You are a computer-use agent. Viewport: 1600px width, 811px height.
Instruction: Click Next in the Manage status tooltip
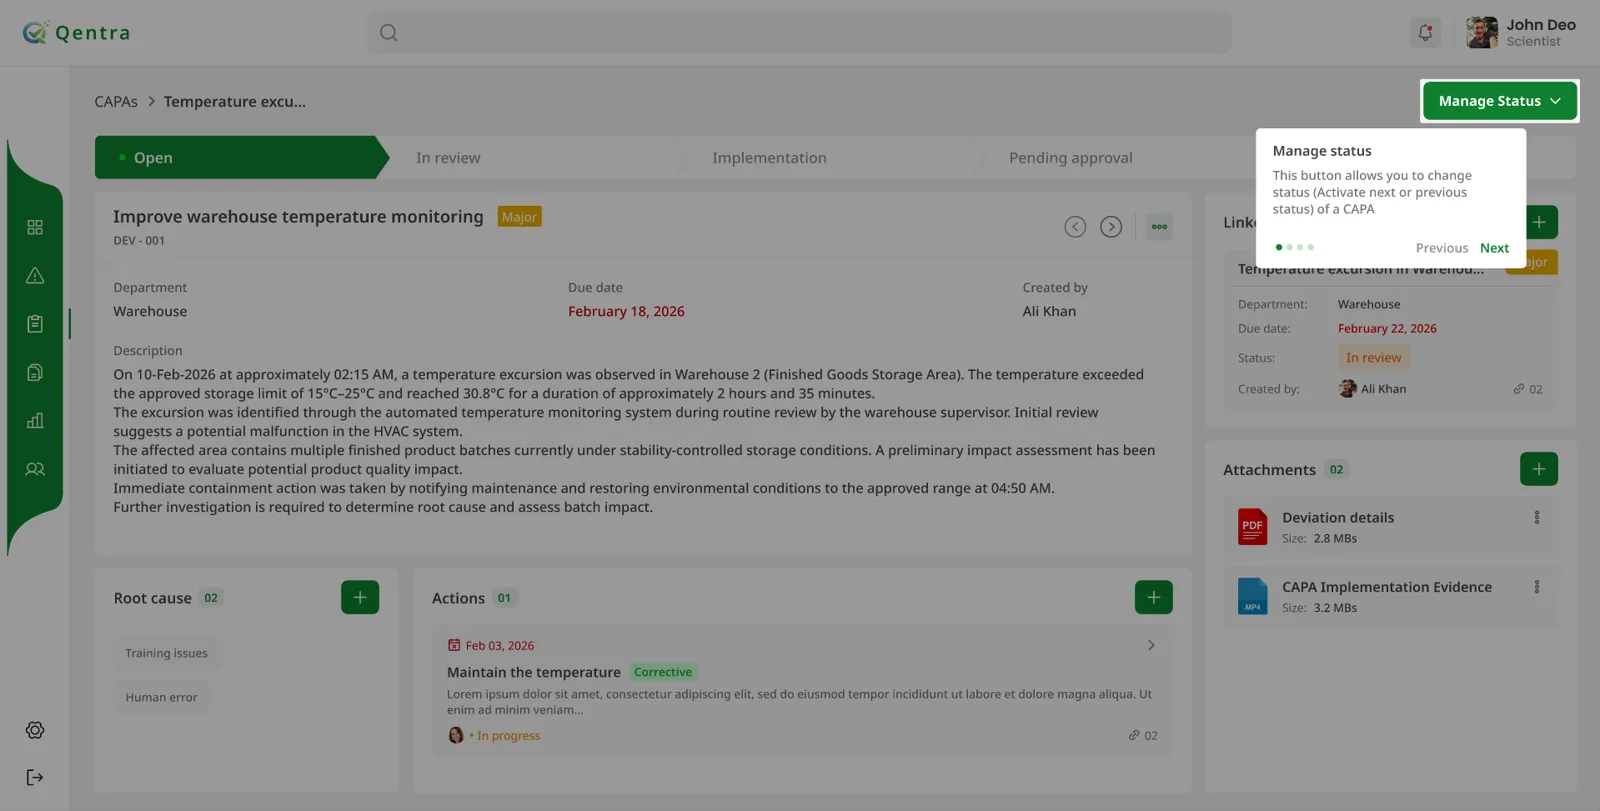pos(1494,248)
